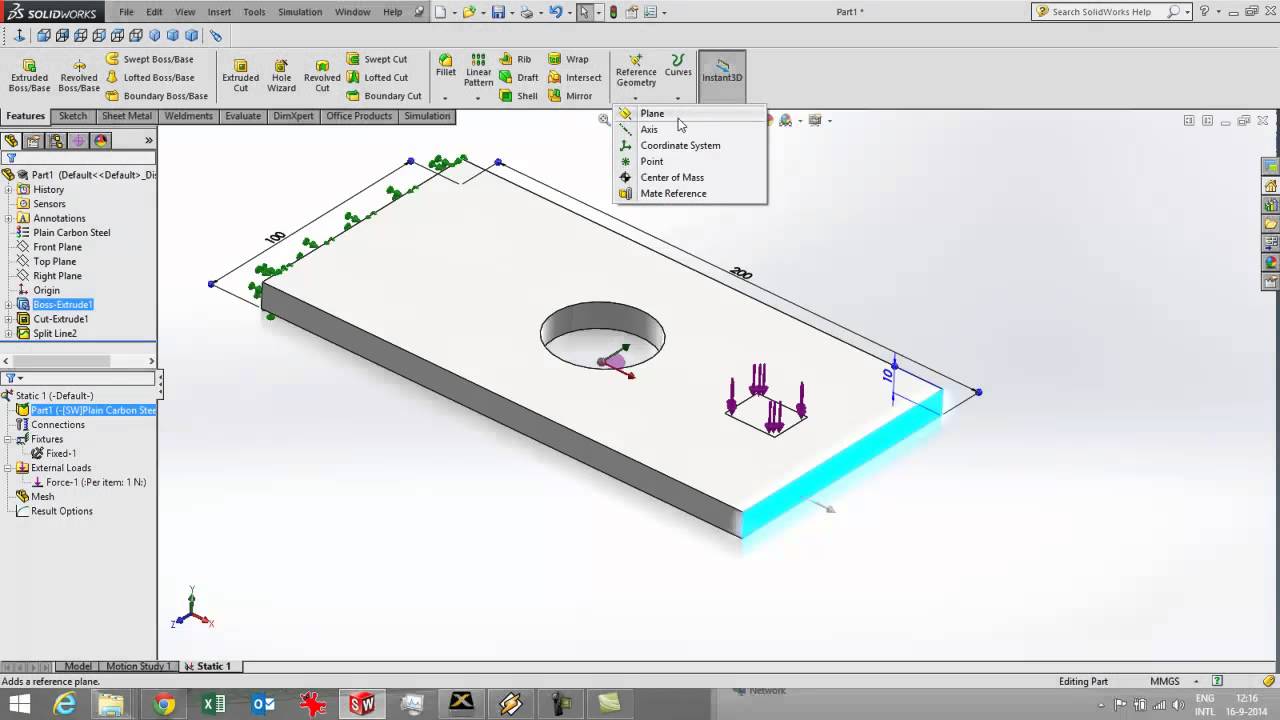Choose Axis from Reference Geometry menu
Viewport: 1280px width, 720px height.
pos(690,129)
